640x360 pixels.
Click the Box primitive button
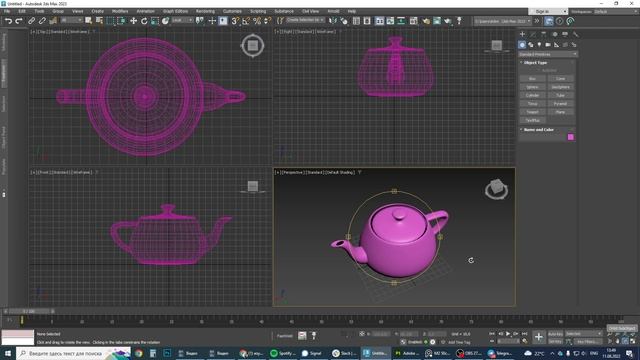click(533, 79)
